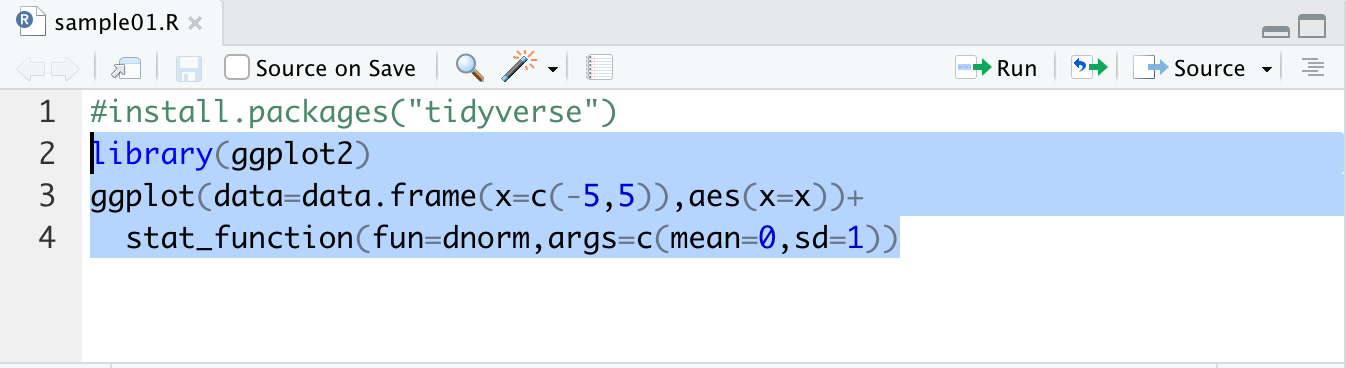
Task: Minimize the source editor pane
Action: click(1276, 30)
